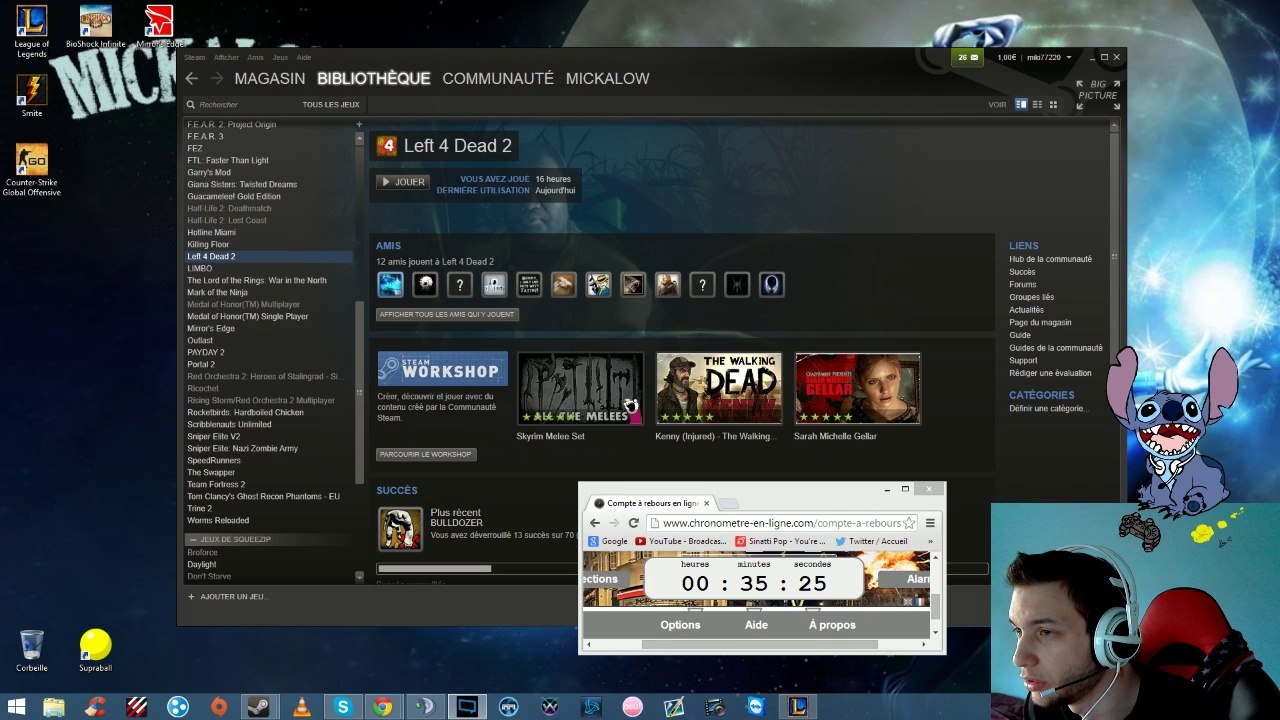Switch to plain list view icon
1280x720 pixels.
pos(1037,104)
